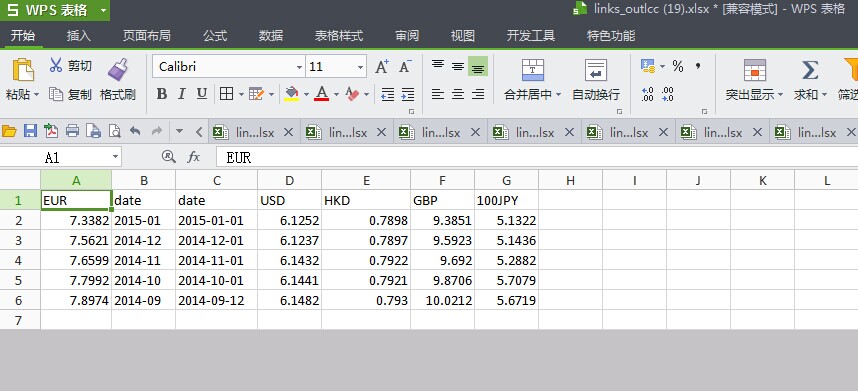Open a file with the folder icon
The image size is (858, 391).
click(9, 131)
